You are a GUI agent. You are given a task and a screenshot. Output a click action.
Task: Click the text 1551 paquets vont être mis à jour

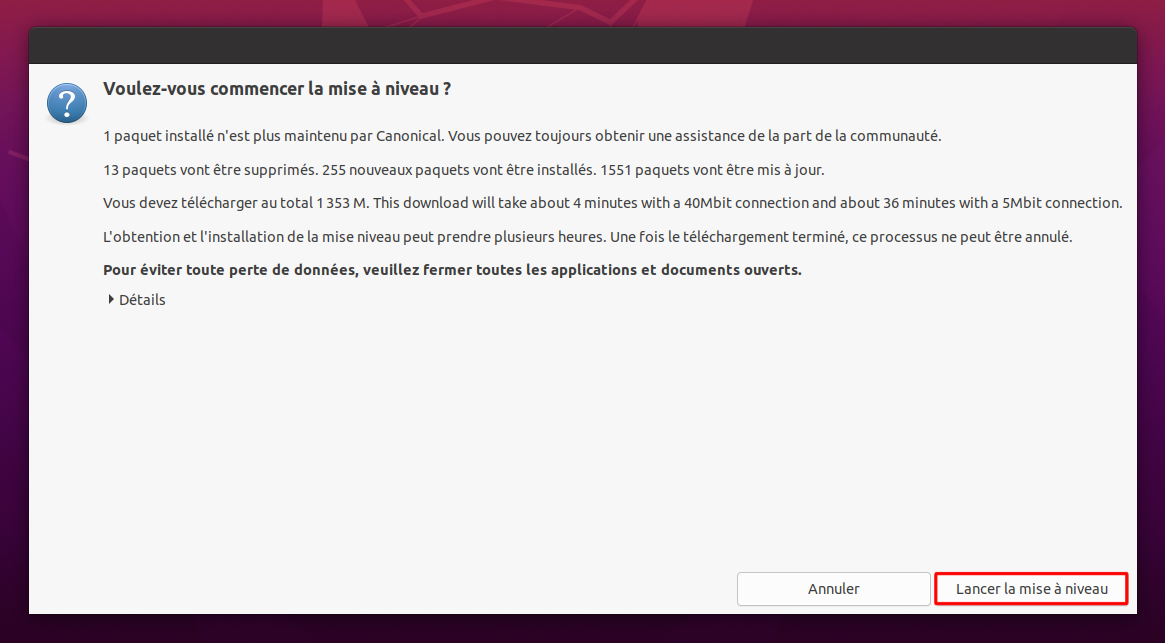click(x=713, y=169)
